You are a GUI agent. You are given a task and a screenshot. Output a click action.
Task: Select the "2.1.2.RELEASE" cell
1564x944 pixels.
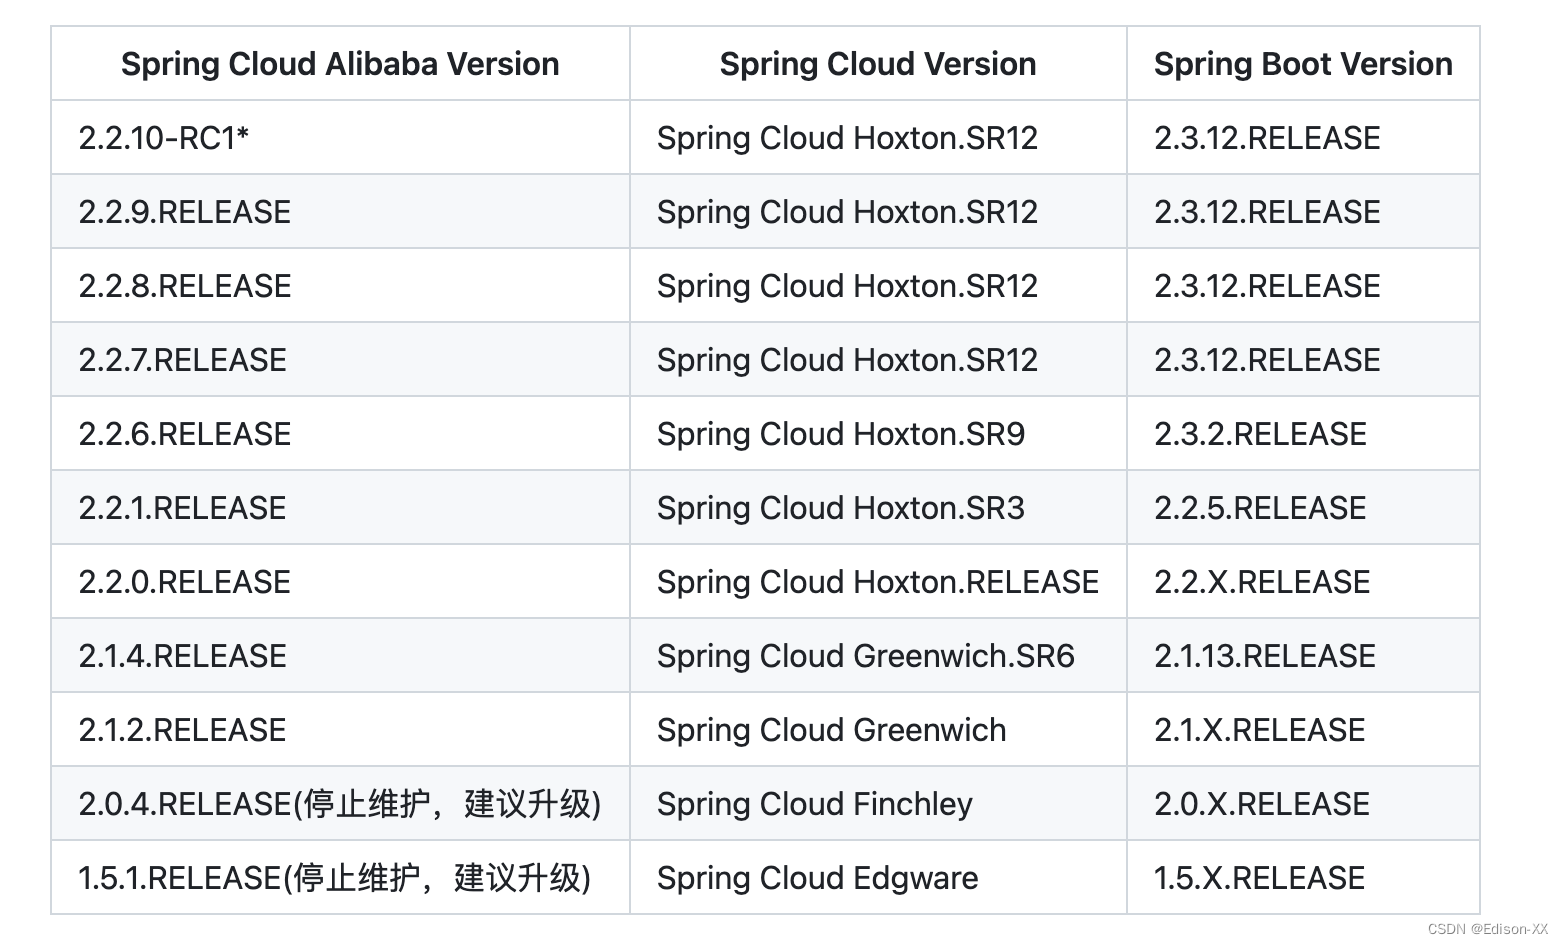tap(340, 730)
